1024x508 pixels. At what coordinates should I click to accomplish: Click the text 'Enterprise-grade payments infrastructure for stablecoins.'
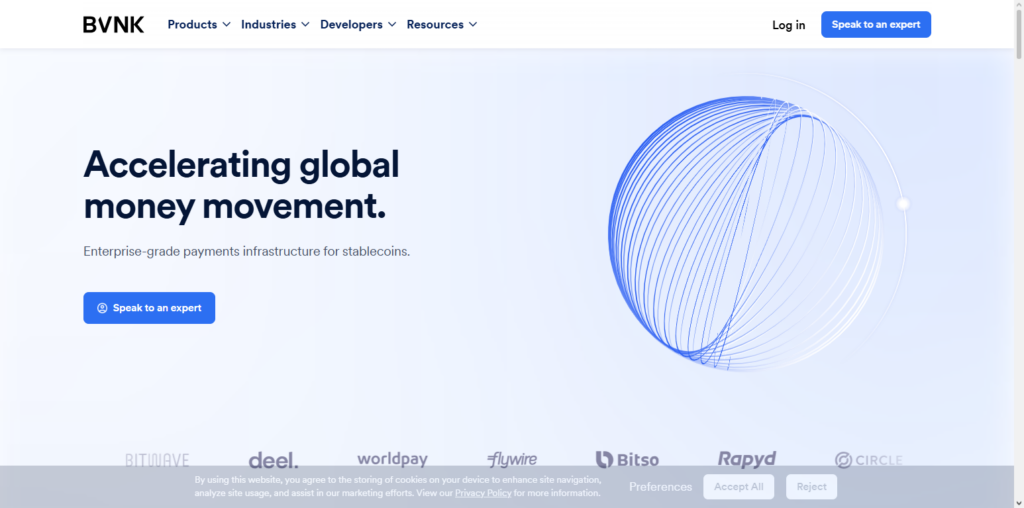pos(247,251)
